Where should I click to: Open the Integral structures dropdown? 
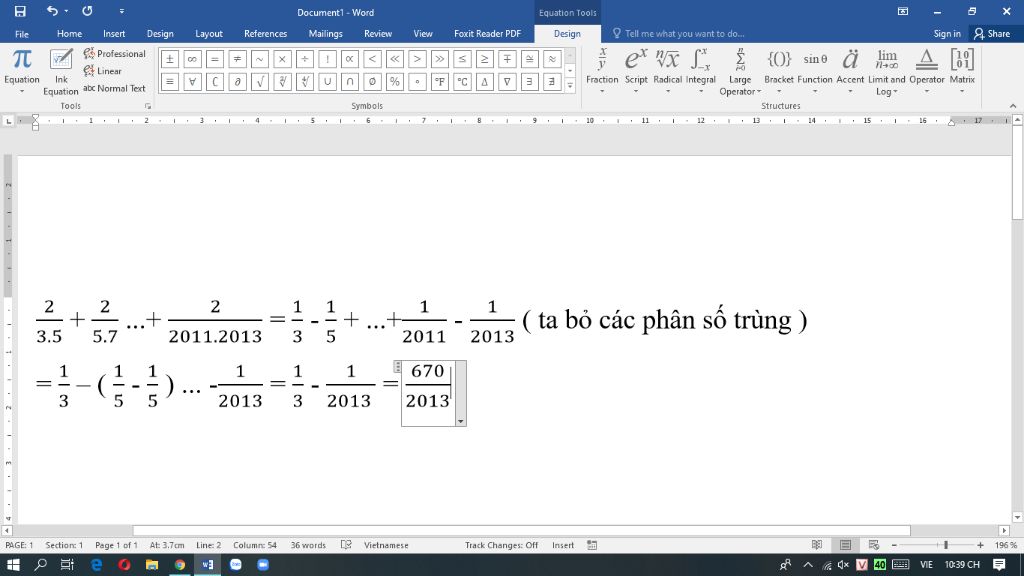701,71
